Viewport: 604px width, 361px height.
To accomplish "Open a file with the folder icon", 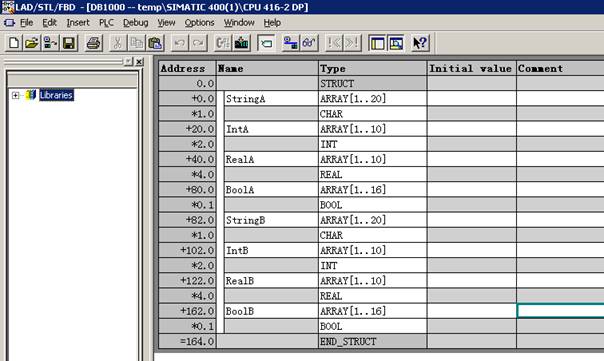I will click(x=32, y=43).
